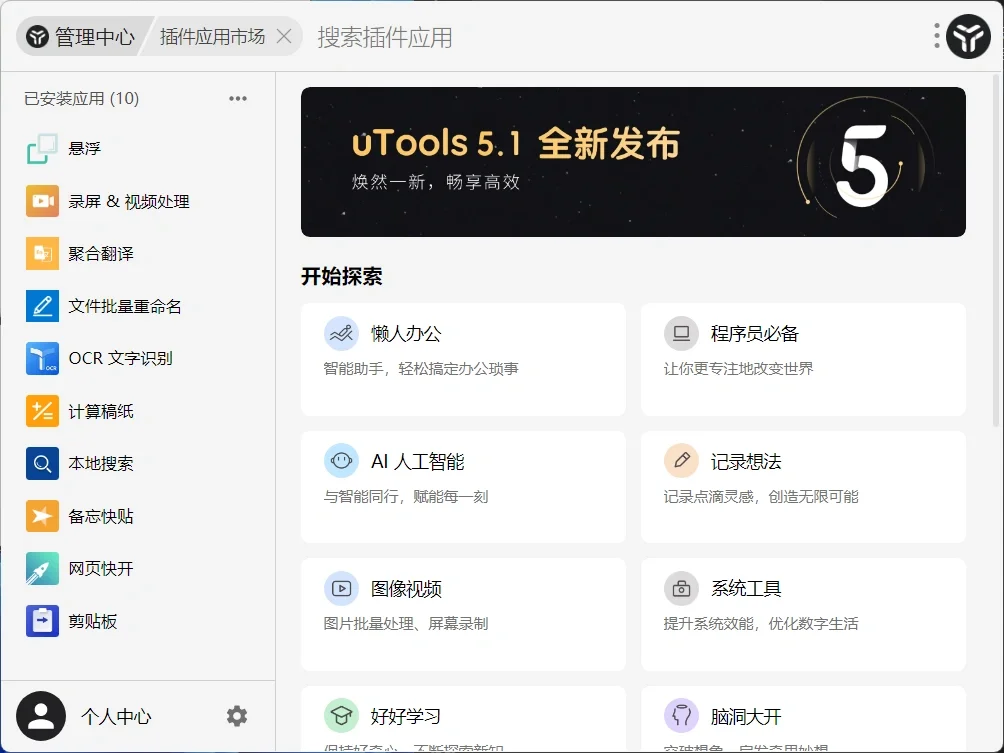Click the 个人中心 label
Image resolution: width=1004 pixels, height=753 pixels.
click(x=117, y=717)
